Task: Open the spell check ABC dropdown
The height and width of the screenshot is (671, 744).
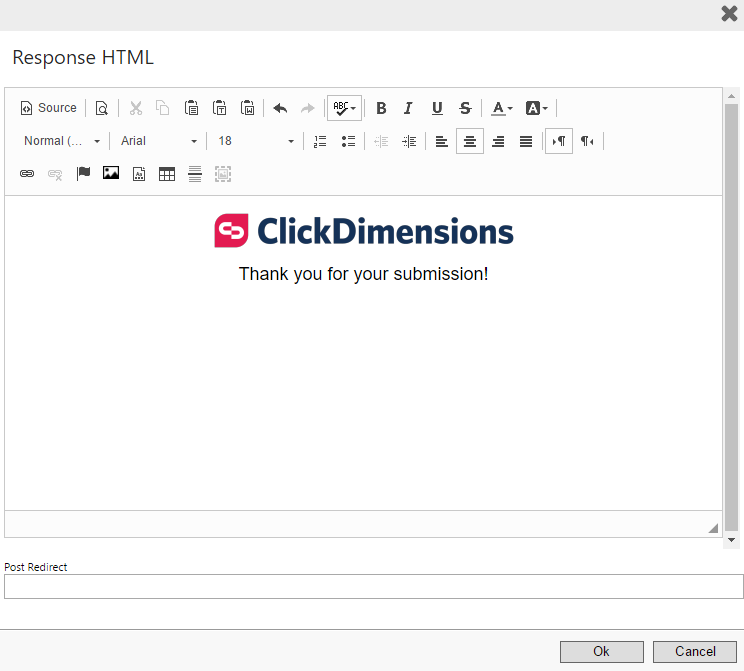Action: (x=344, y=108)
